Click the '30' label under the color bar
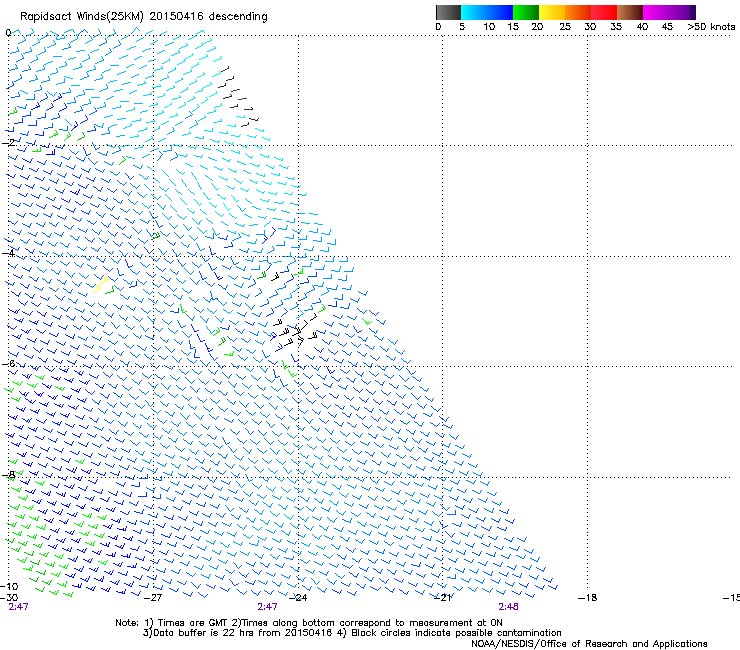The height and width of the screenshot is (650, 740). coord(590,27)
